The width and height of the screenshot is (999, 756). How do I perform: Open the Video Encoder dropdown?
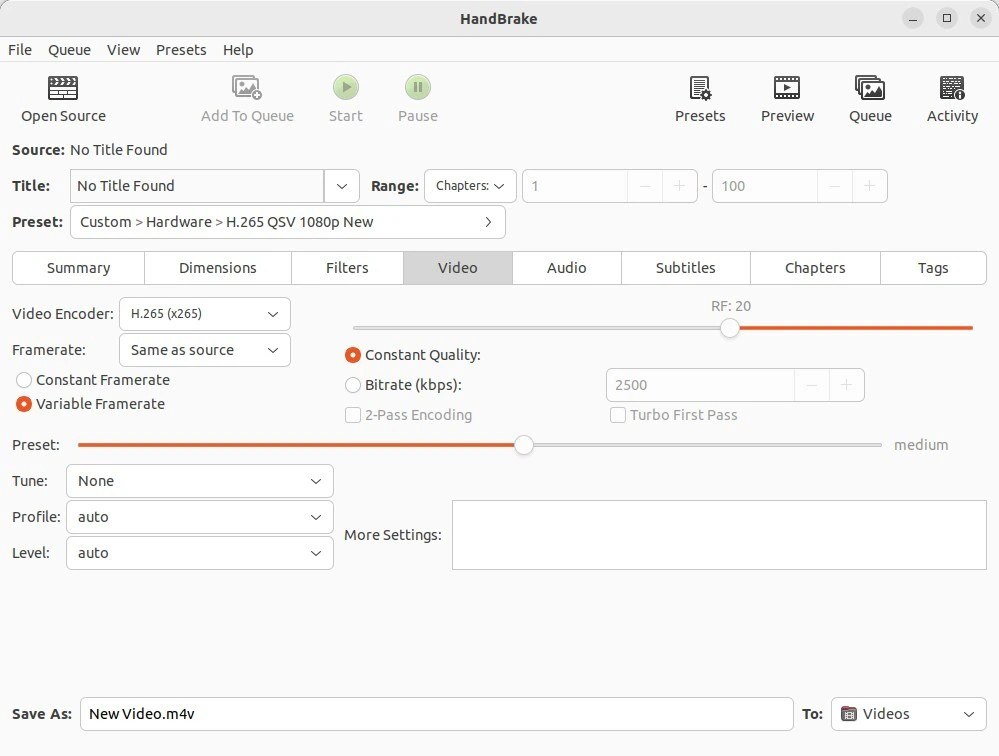[205, 314]
